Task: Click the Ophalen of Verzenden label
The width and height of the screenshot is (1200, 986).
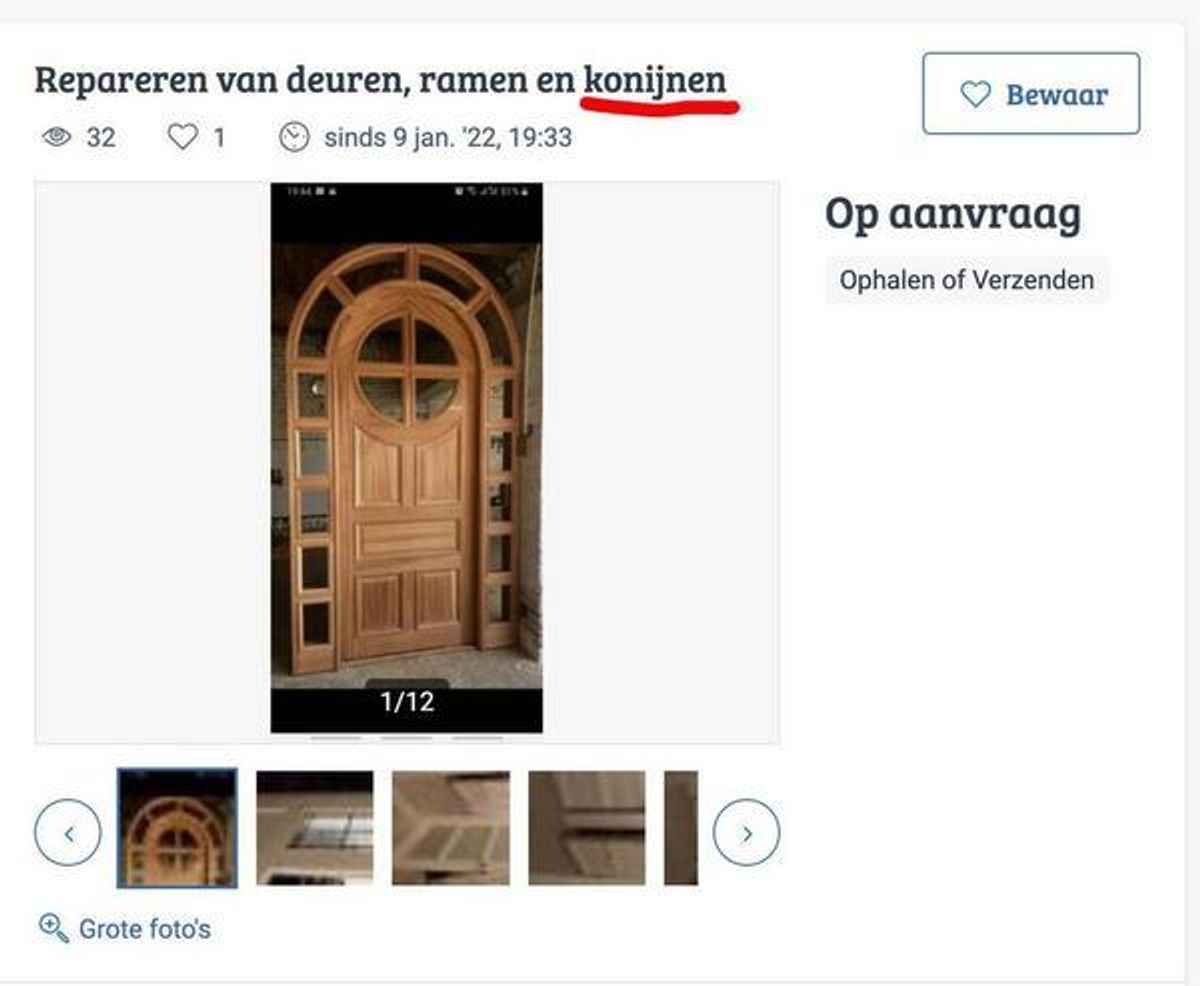Action: pos(967,280)
